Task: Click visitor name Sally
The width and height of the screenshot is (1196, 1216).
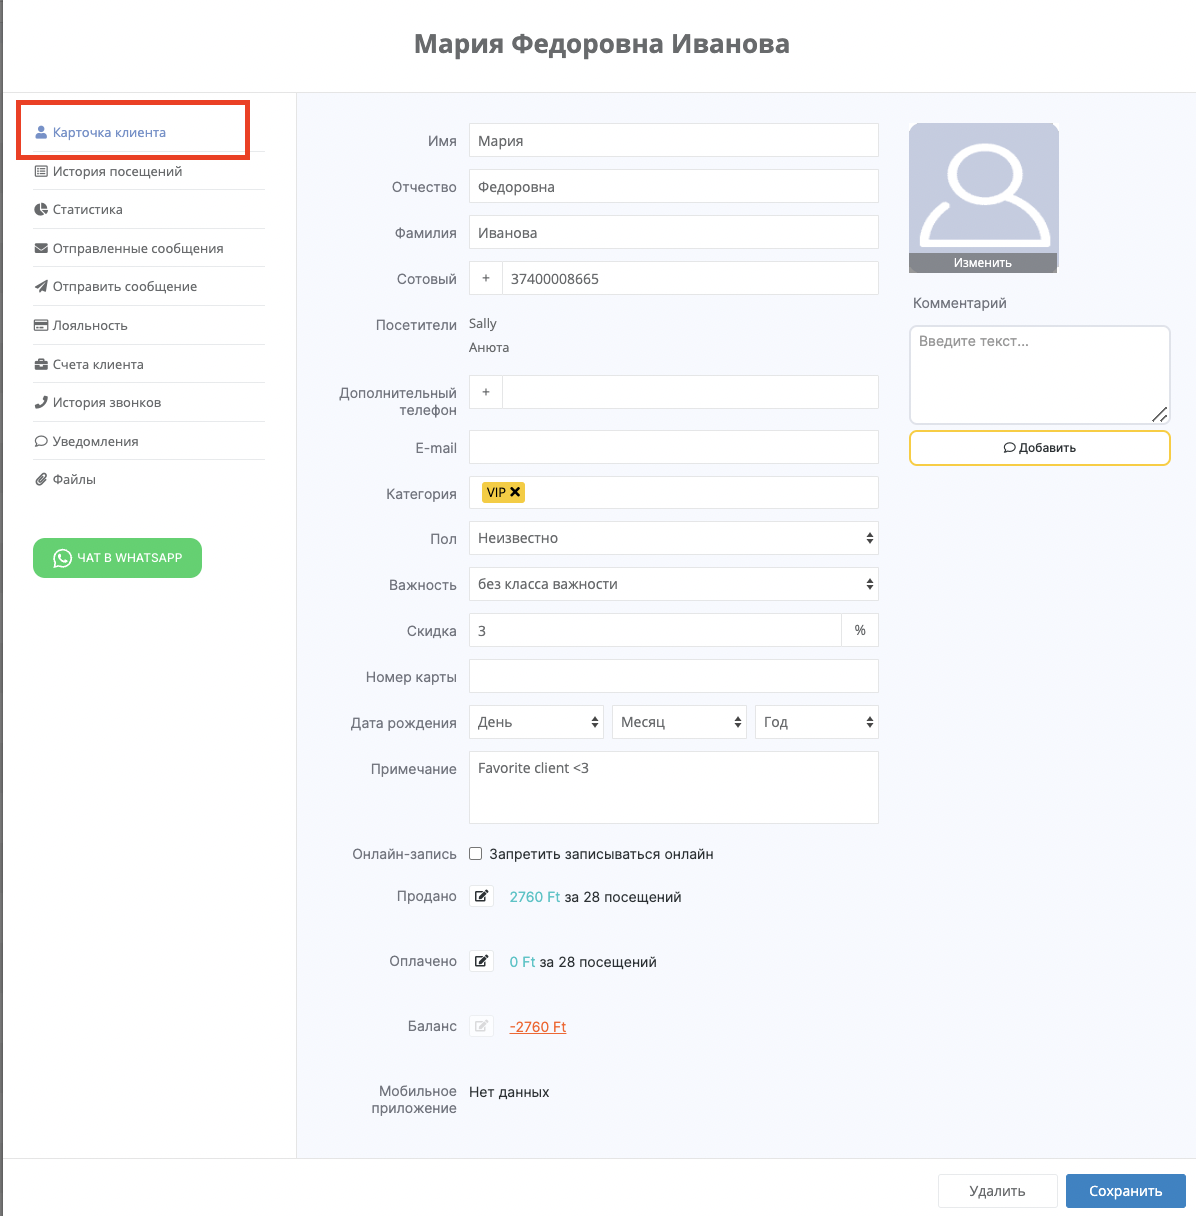Action: coord(483,324)
